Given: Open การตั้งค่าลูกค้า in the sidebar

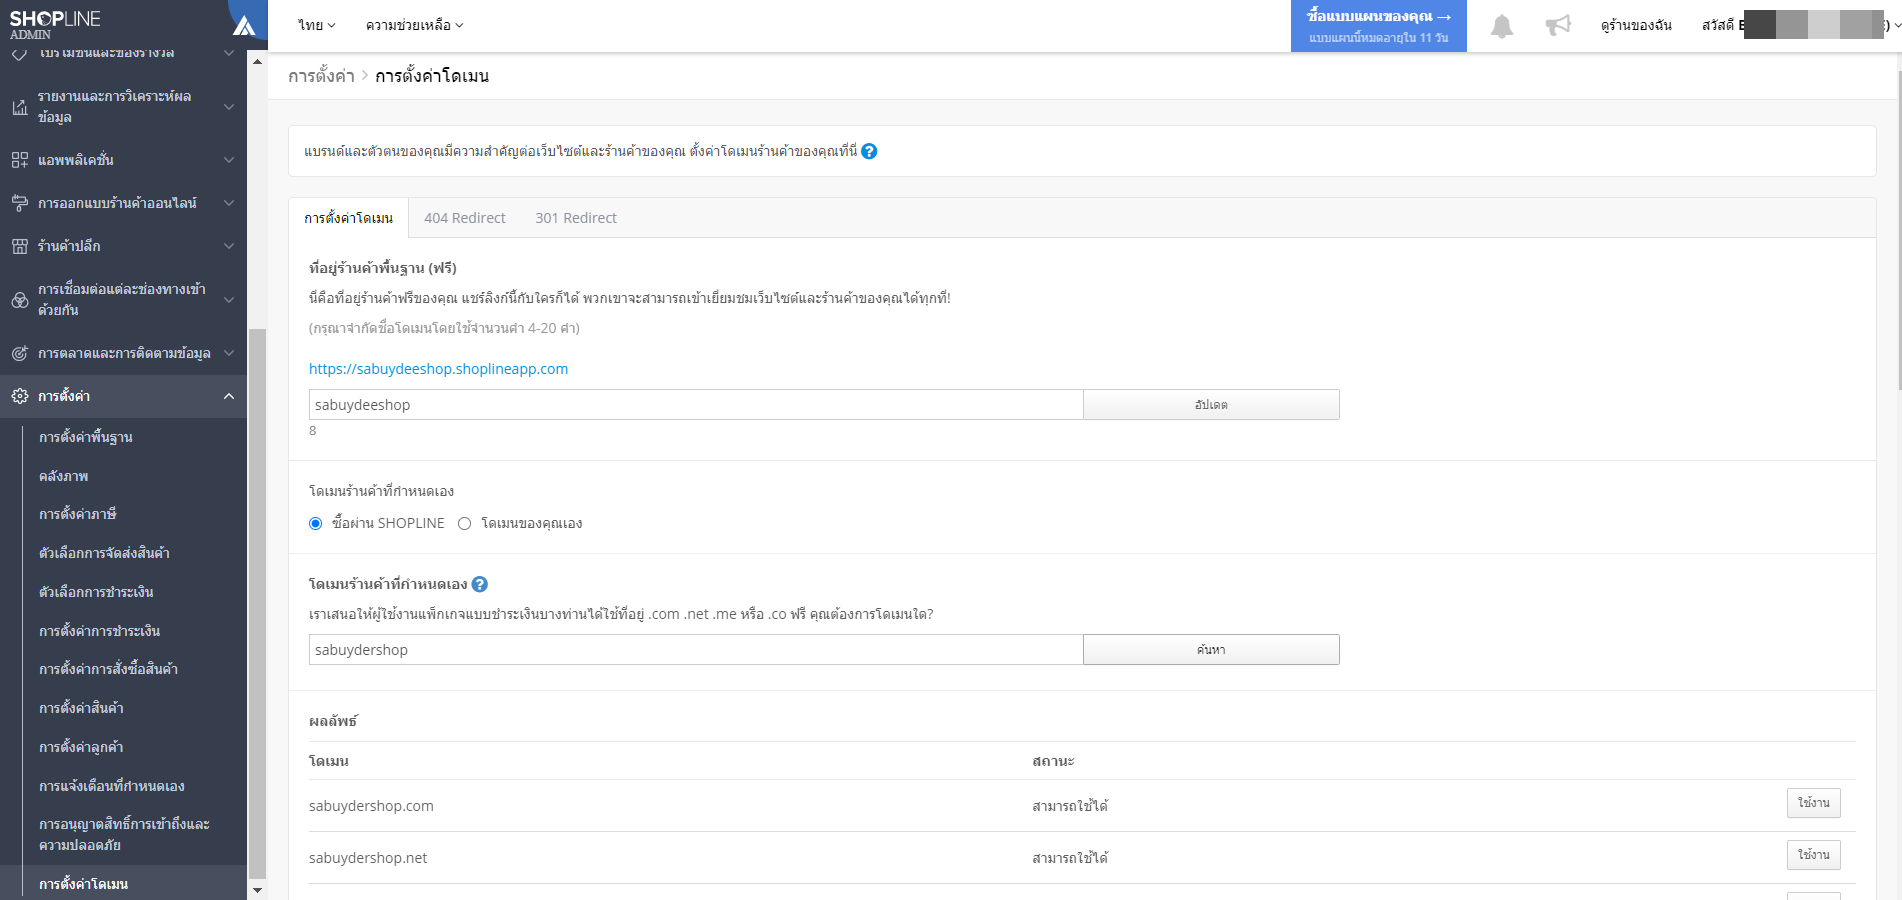Looking at the screenshot, I should coord(81,747).
